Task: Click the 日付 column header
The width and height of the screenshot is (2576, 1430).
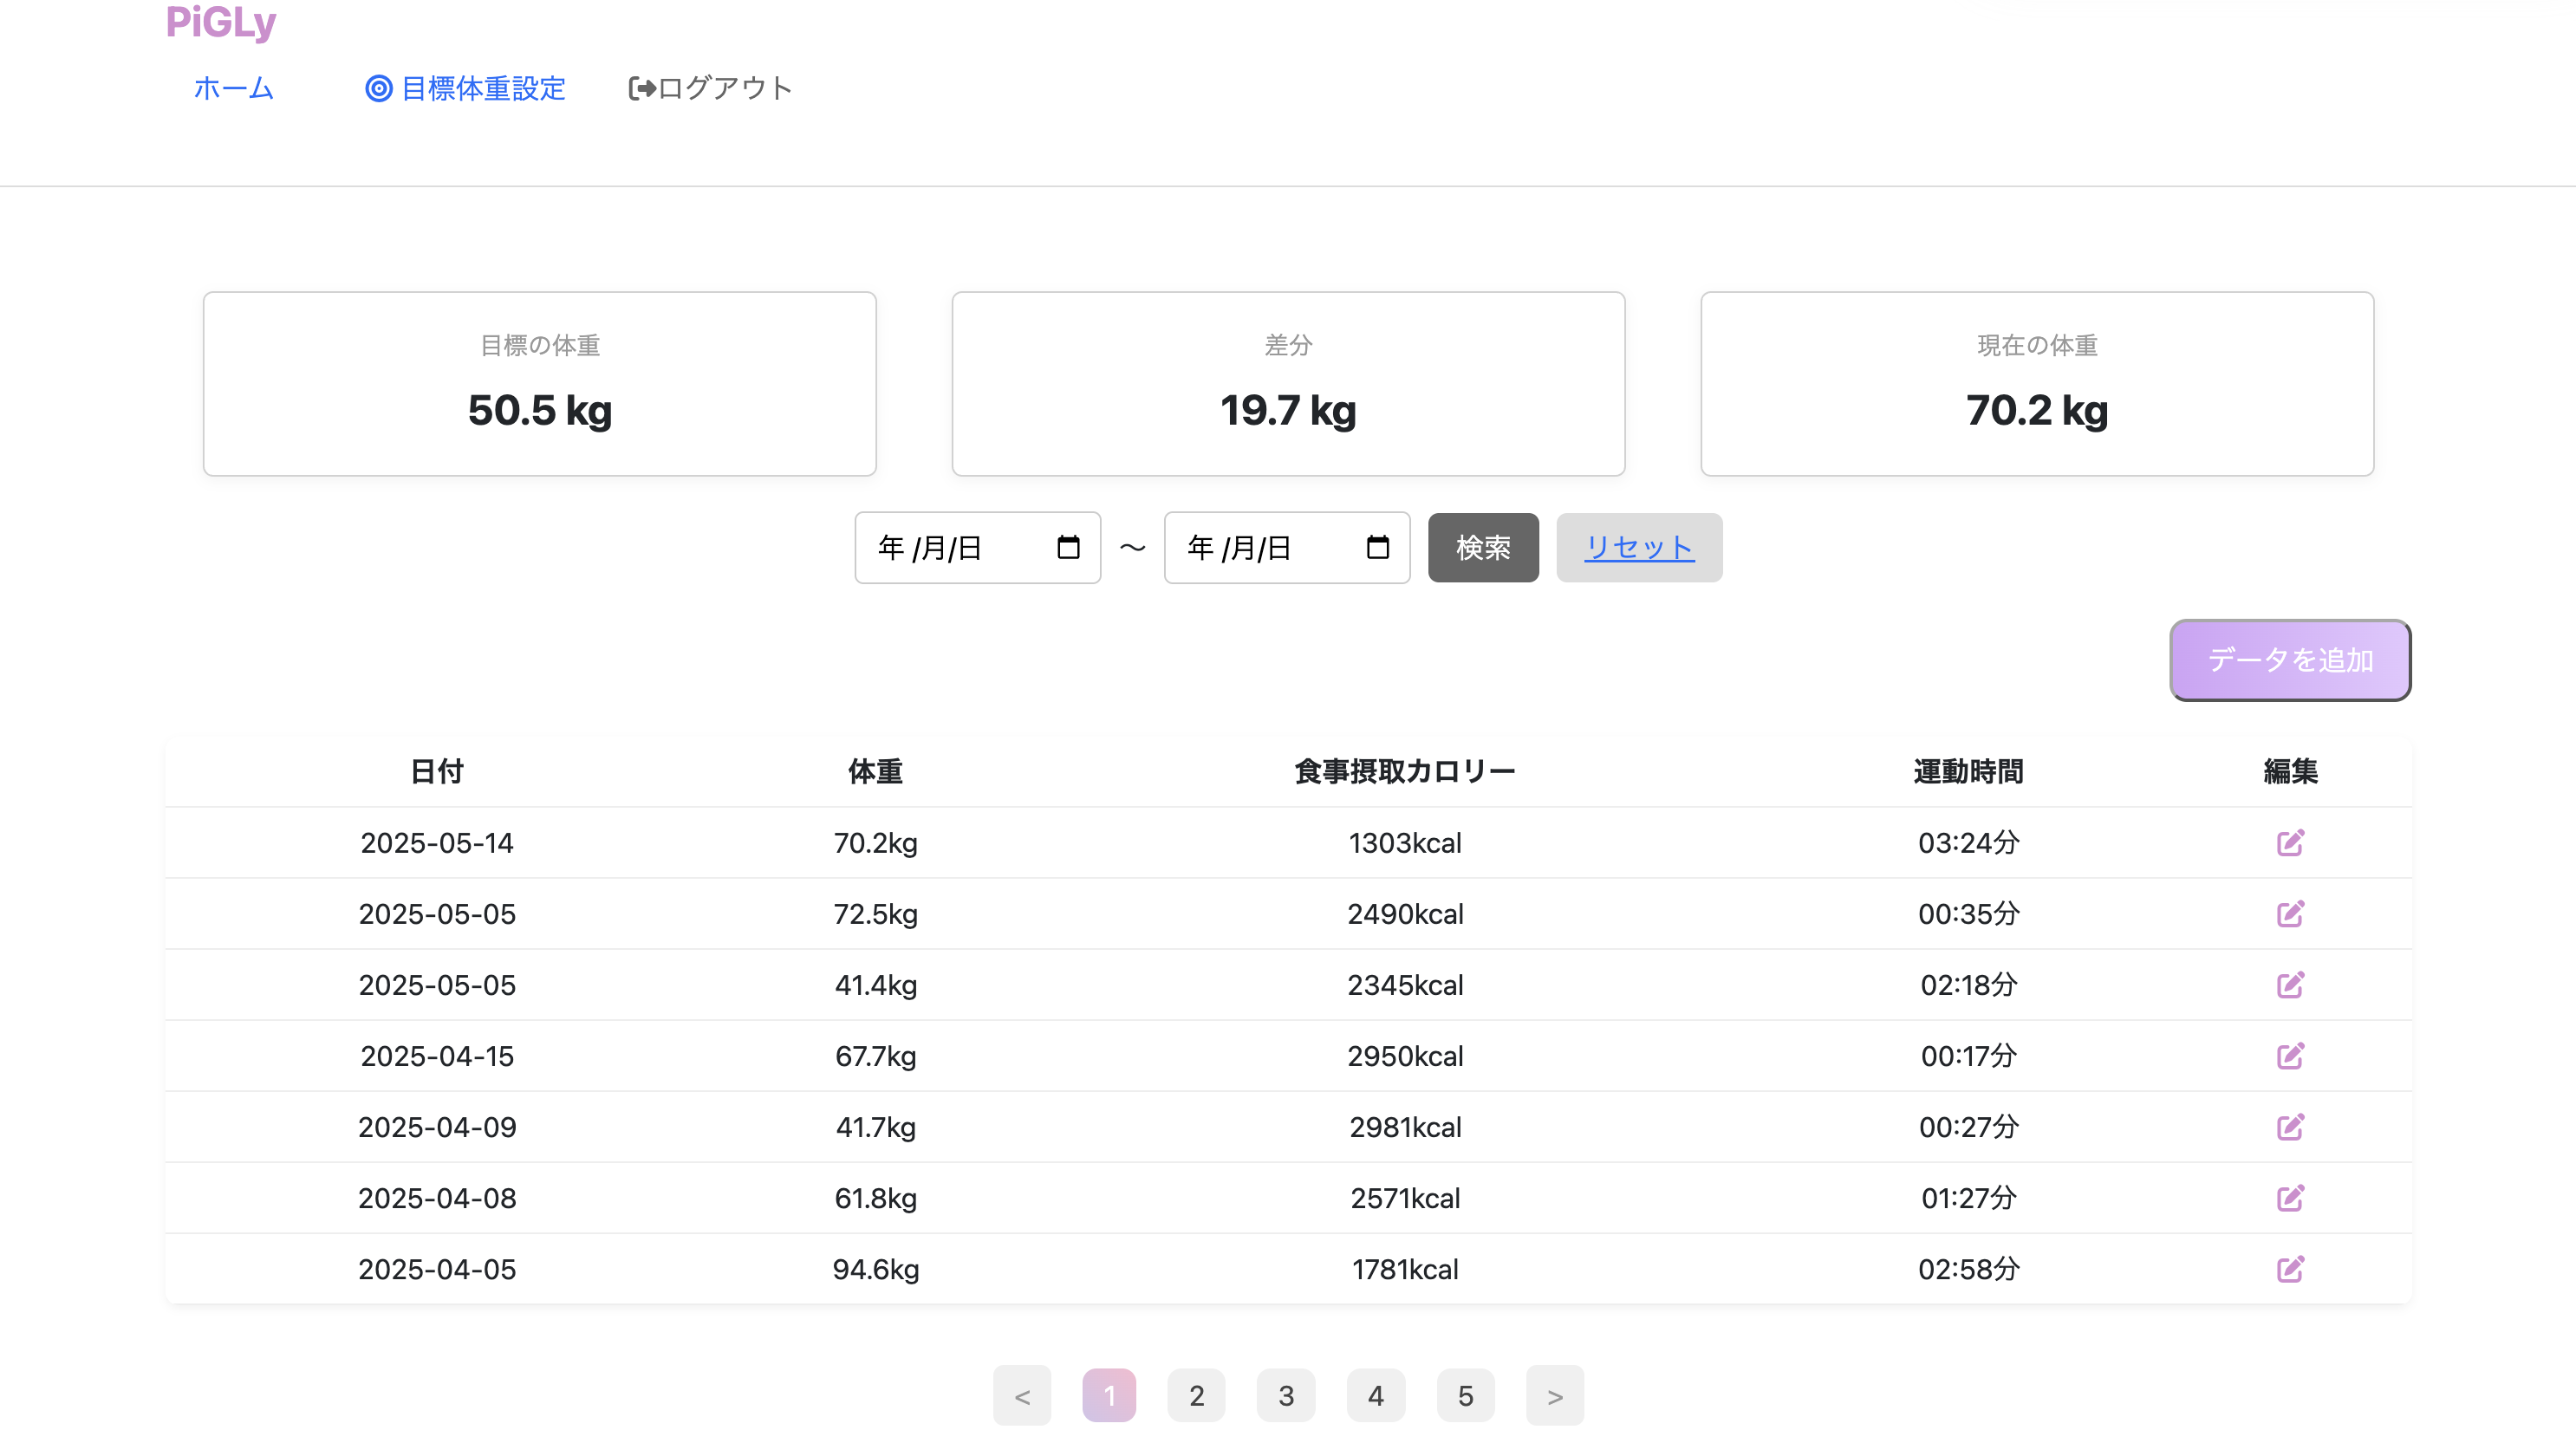Action: tap(437, 771)
